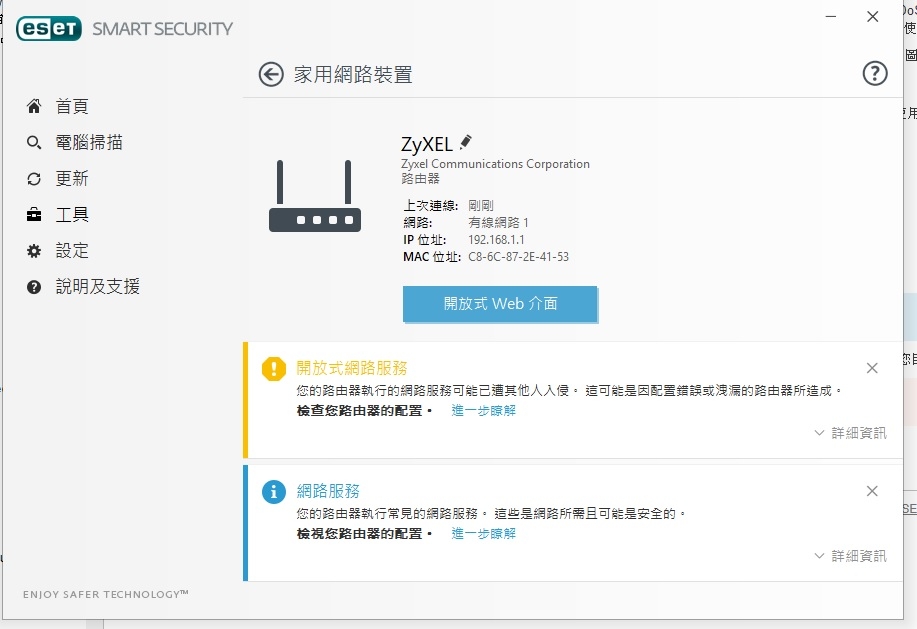Image resolution: width=917 pixels, height=629 pixels.
Task: Dismiss the 網路服務 info card
Action: [872, 491]
